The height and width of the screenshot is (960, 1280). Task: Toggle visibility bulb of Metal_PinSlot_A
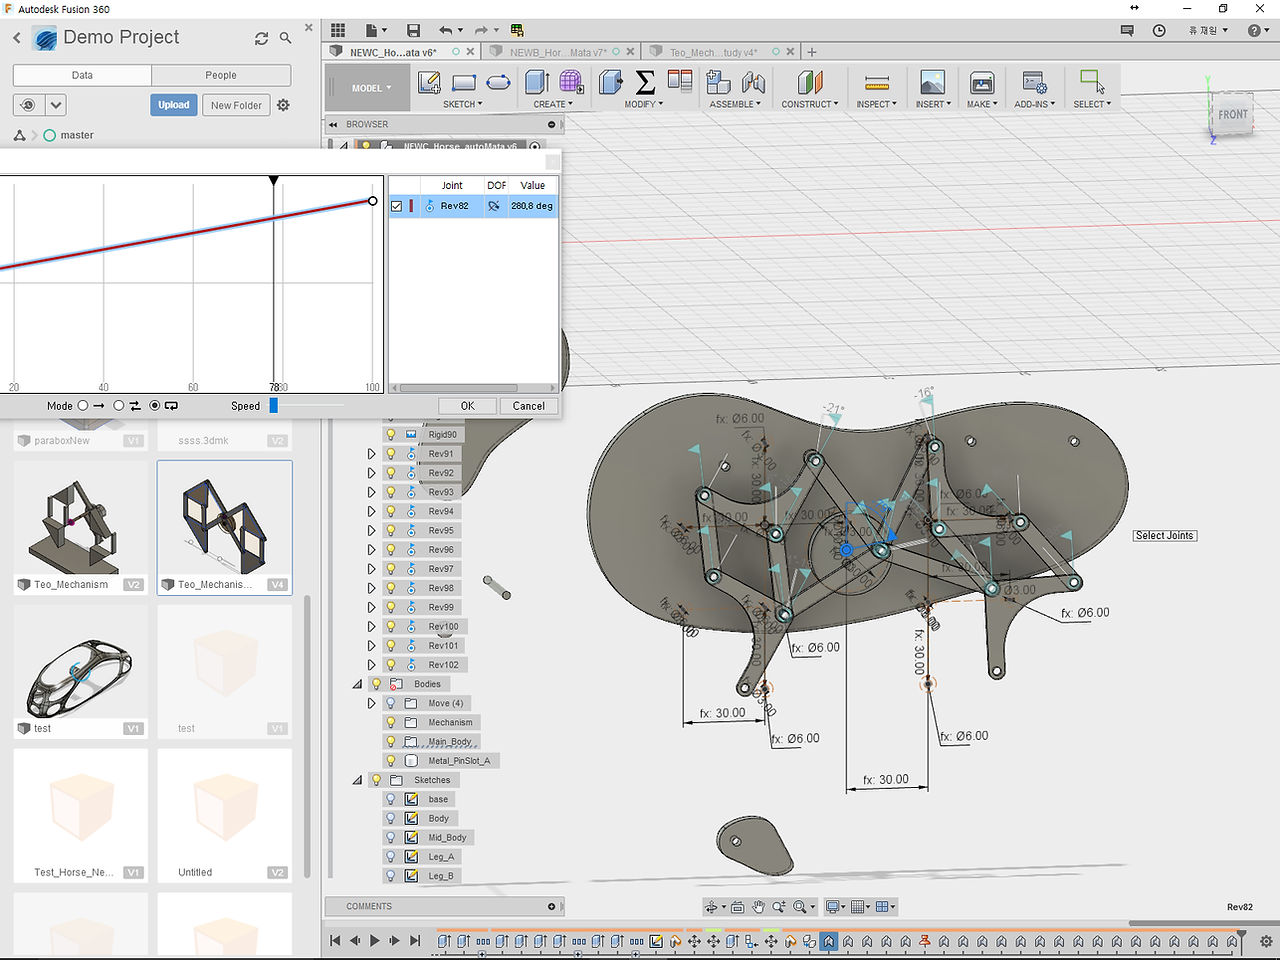(391, 761)
